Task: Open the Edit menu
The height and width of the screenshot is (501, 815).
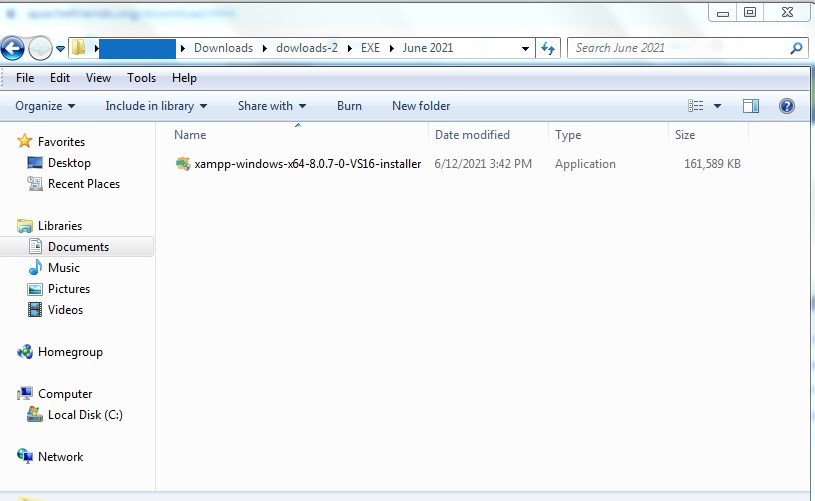Action: [60, 78]
